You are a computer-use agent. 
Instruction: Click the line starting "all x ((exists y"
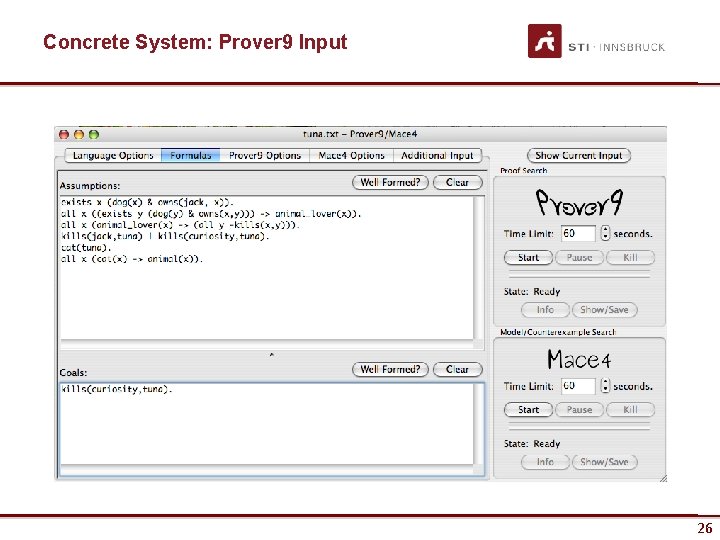(x=211, y=214)
